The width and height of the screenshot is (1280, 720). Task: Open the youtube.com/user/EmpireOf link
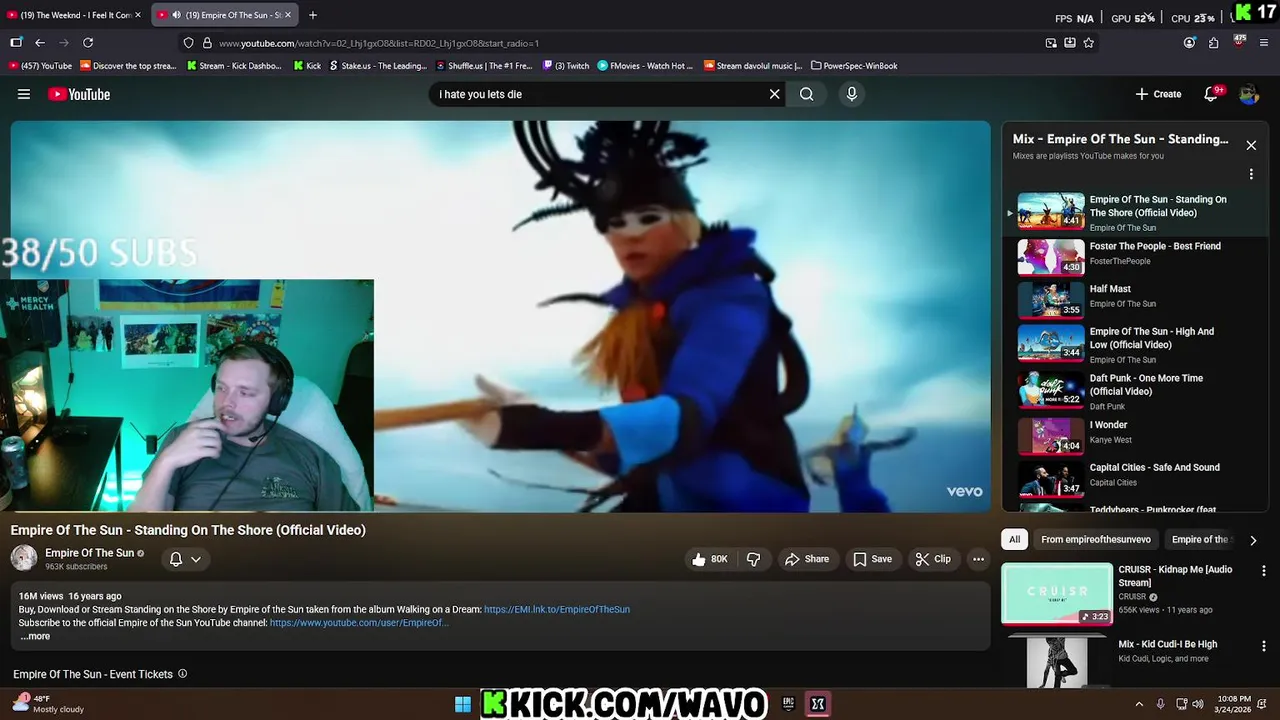point(359,622)
